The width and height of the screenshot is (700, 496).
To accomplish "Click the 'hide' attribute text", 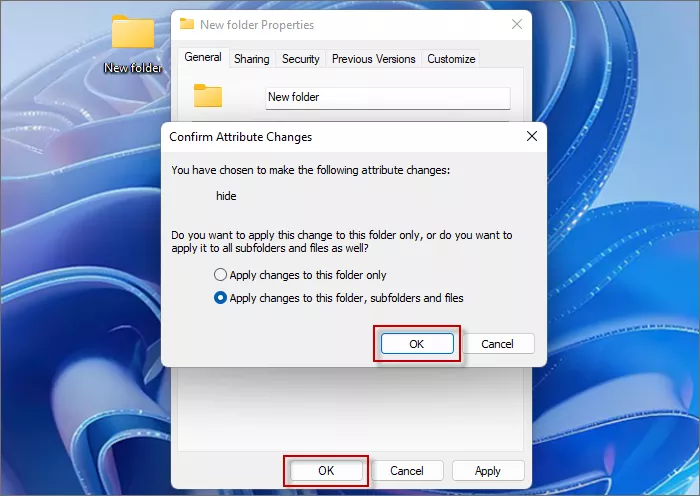I will (x=226, y=196).
